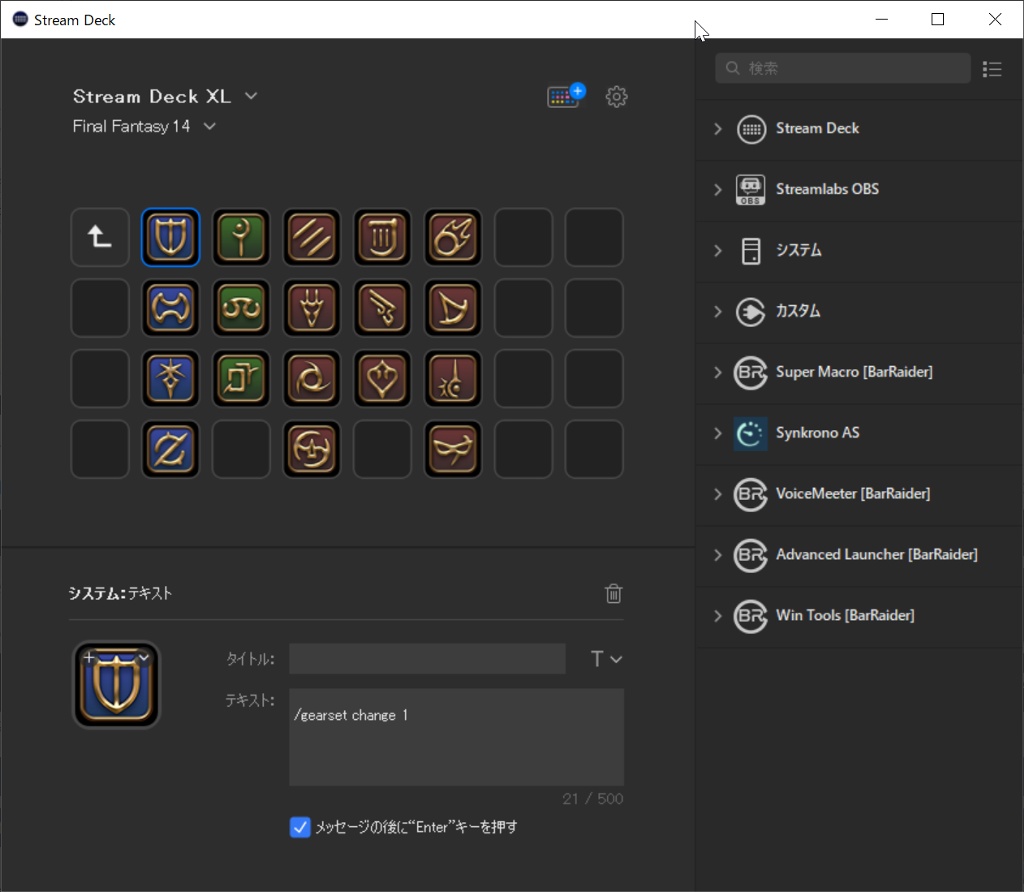Select the White Mage job icon

241,237
